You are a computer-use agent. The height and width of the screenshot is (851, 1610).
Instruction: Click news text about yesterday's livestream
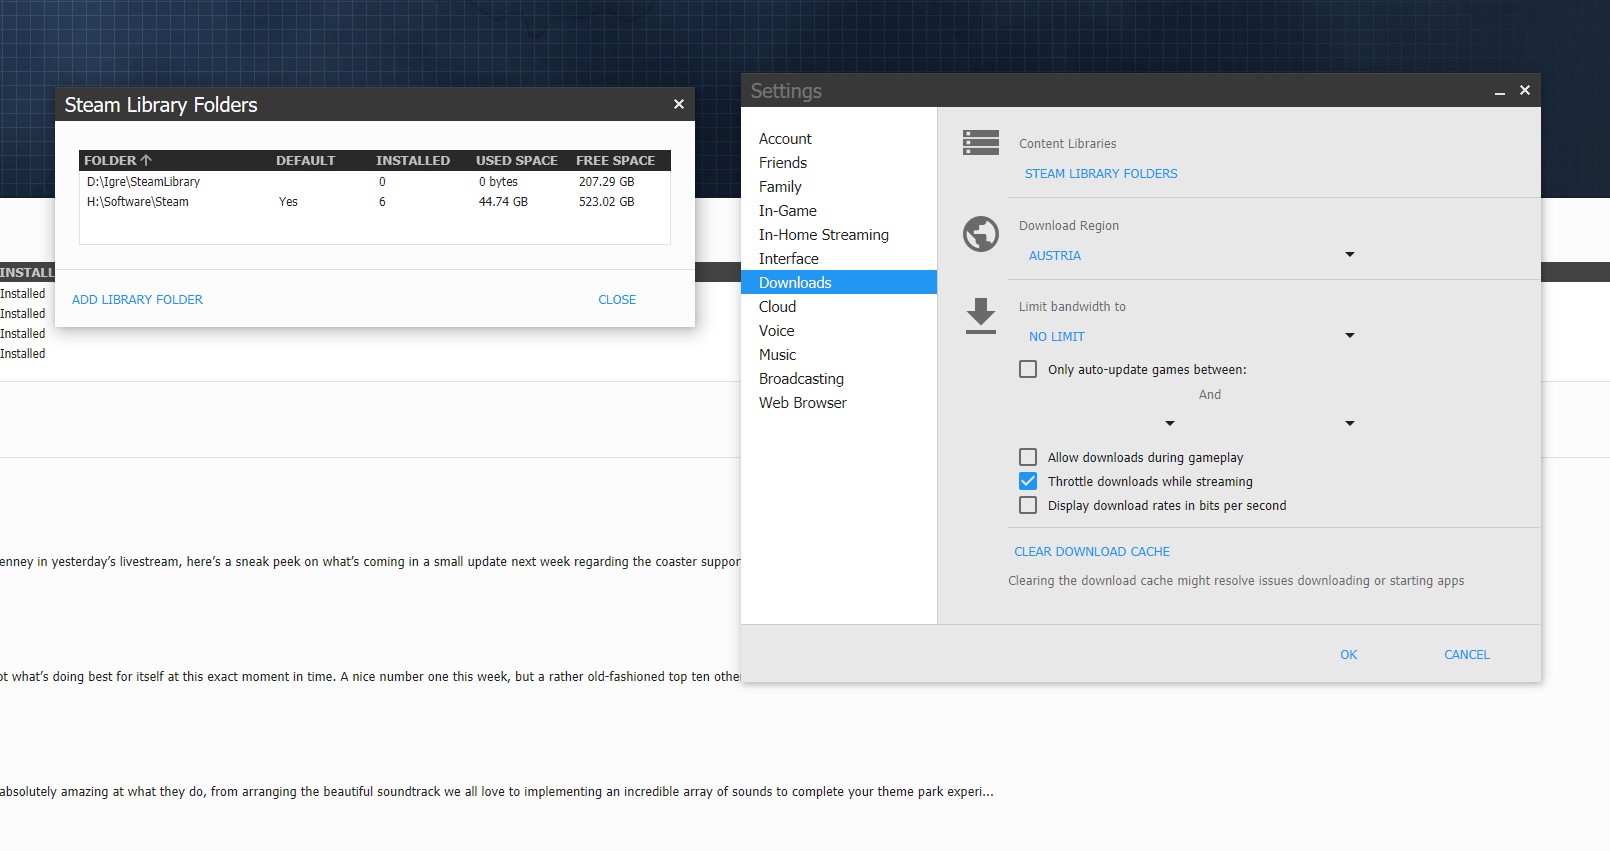370,562
